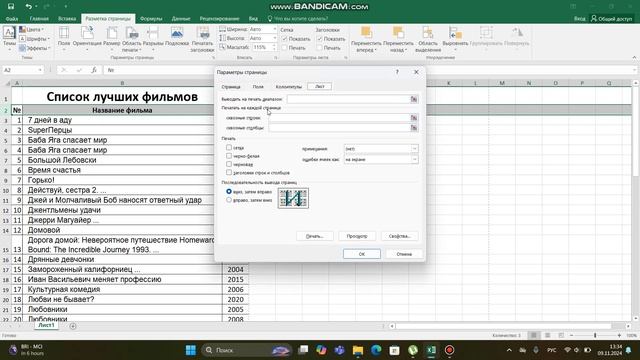Click the Просмотр preview button

point(357,236)
